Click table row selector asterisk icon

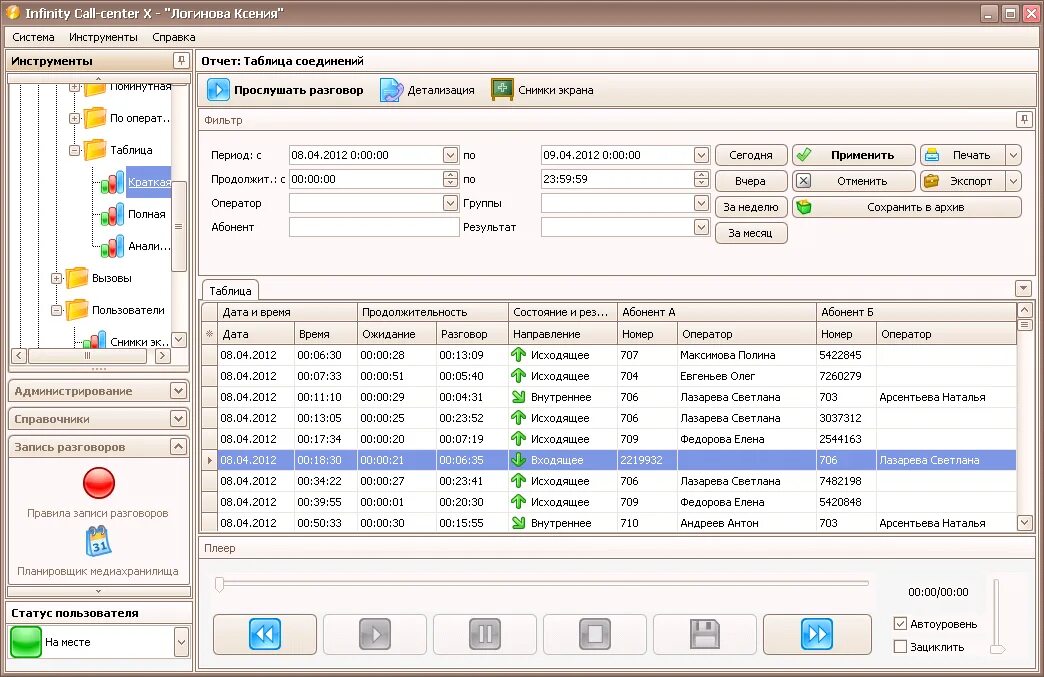(x=210, y=334)
